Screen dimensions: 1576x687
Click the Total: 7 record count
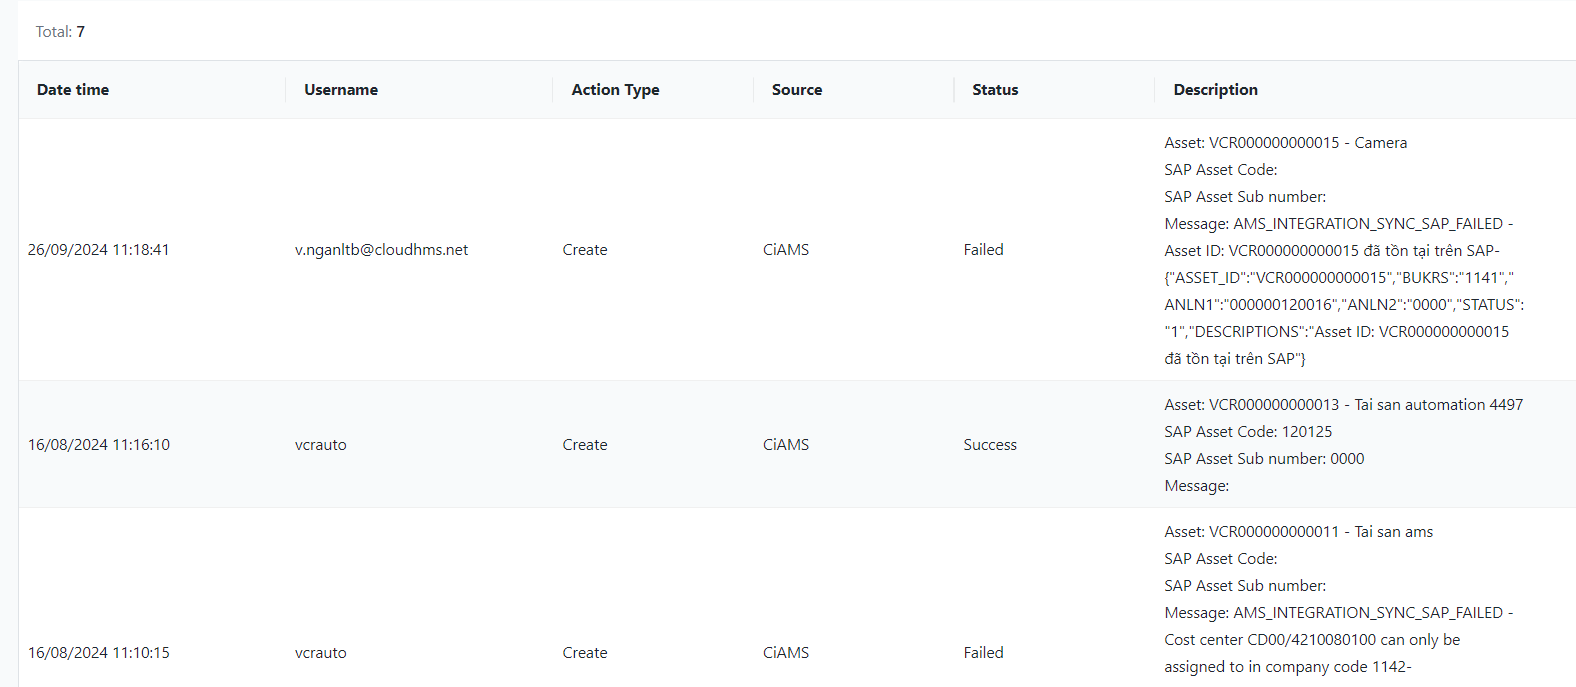[x=60, y=32]
